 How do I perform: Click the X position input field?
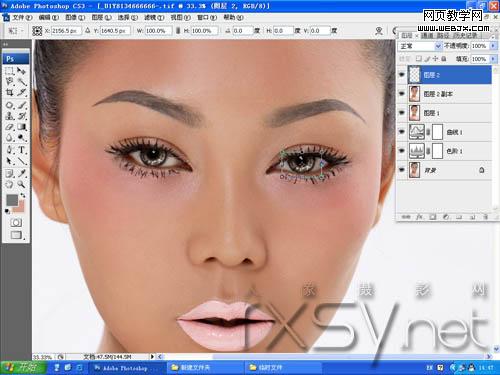coord(66,31)
